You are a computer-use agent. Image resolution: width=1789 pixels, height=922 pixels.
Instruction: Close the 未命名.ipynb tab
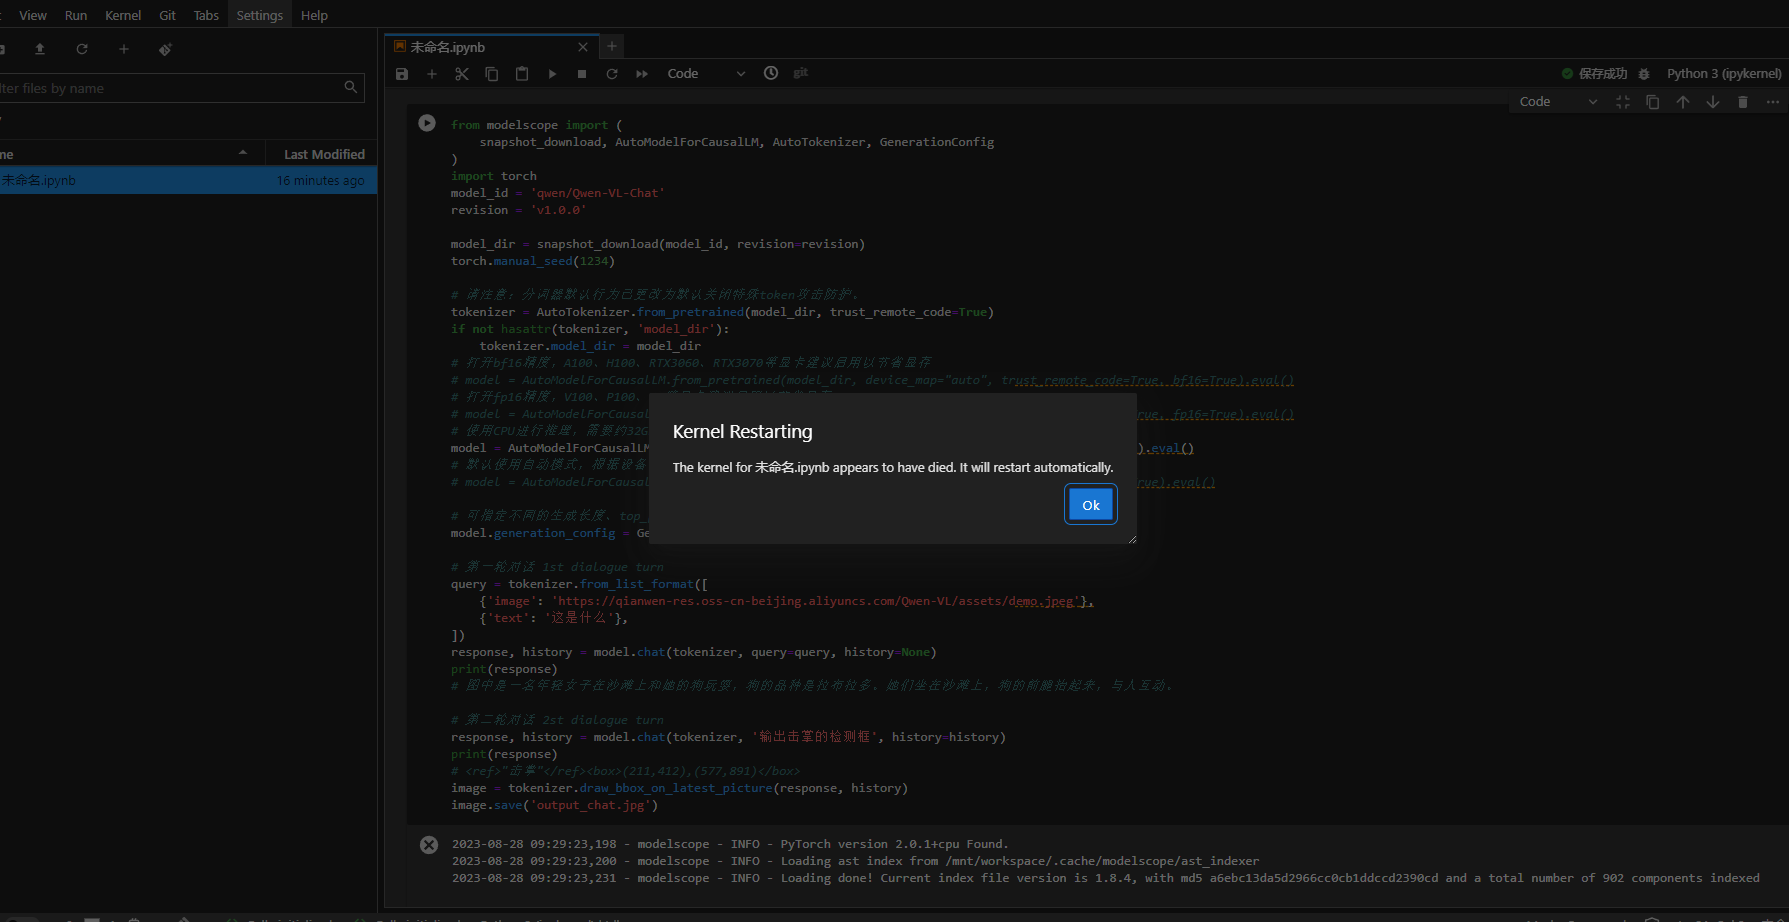(583, 47)
